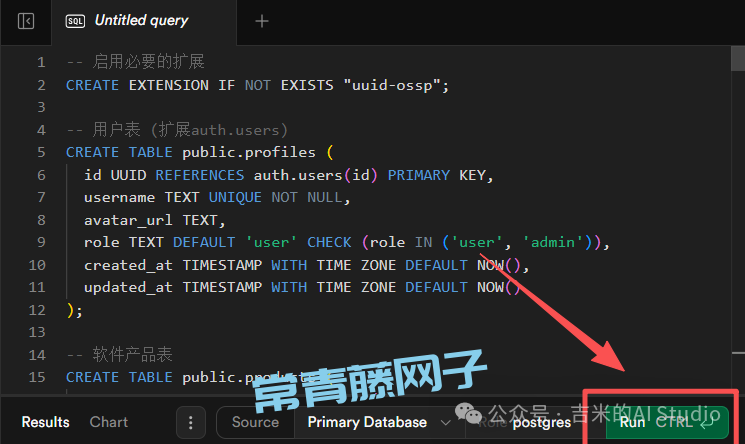Switch to the Chart tab
This screenshot has width=745, height=444.
pos(109,422)
